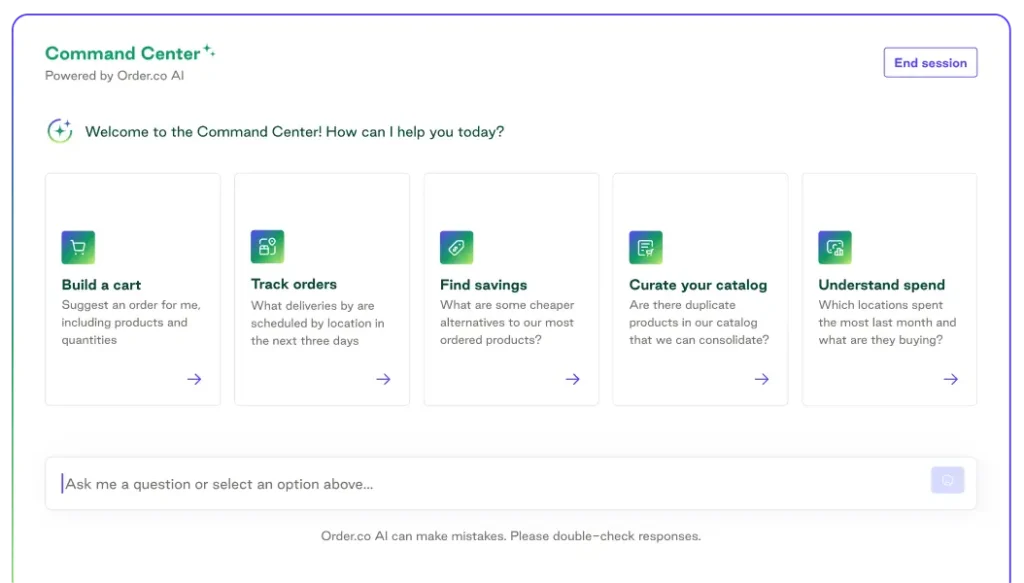The image size is (1024, 583).
Task: Follow the arrow on the Track orders card
Action: (x=383, y=379)
